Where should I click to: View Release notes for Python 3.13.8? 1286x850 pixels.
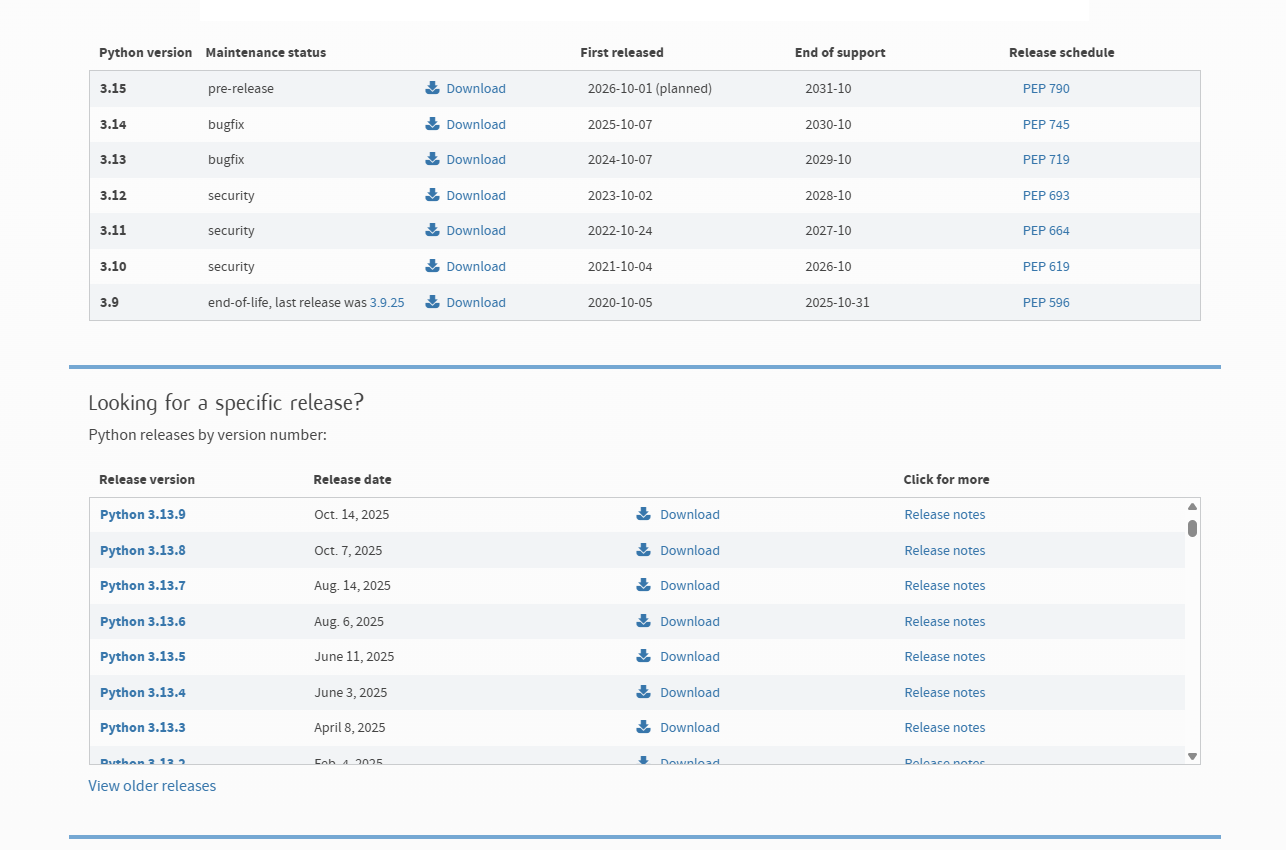(945, 551)
